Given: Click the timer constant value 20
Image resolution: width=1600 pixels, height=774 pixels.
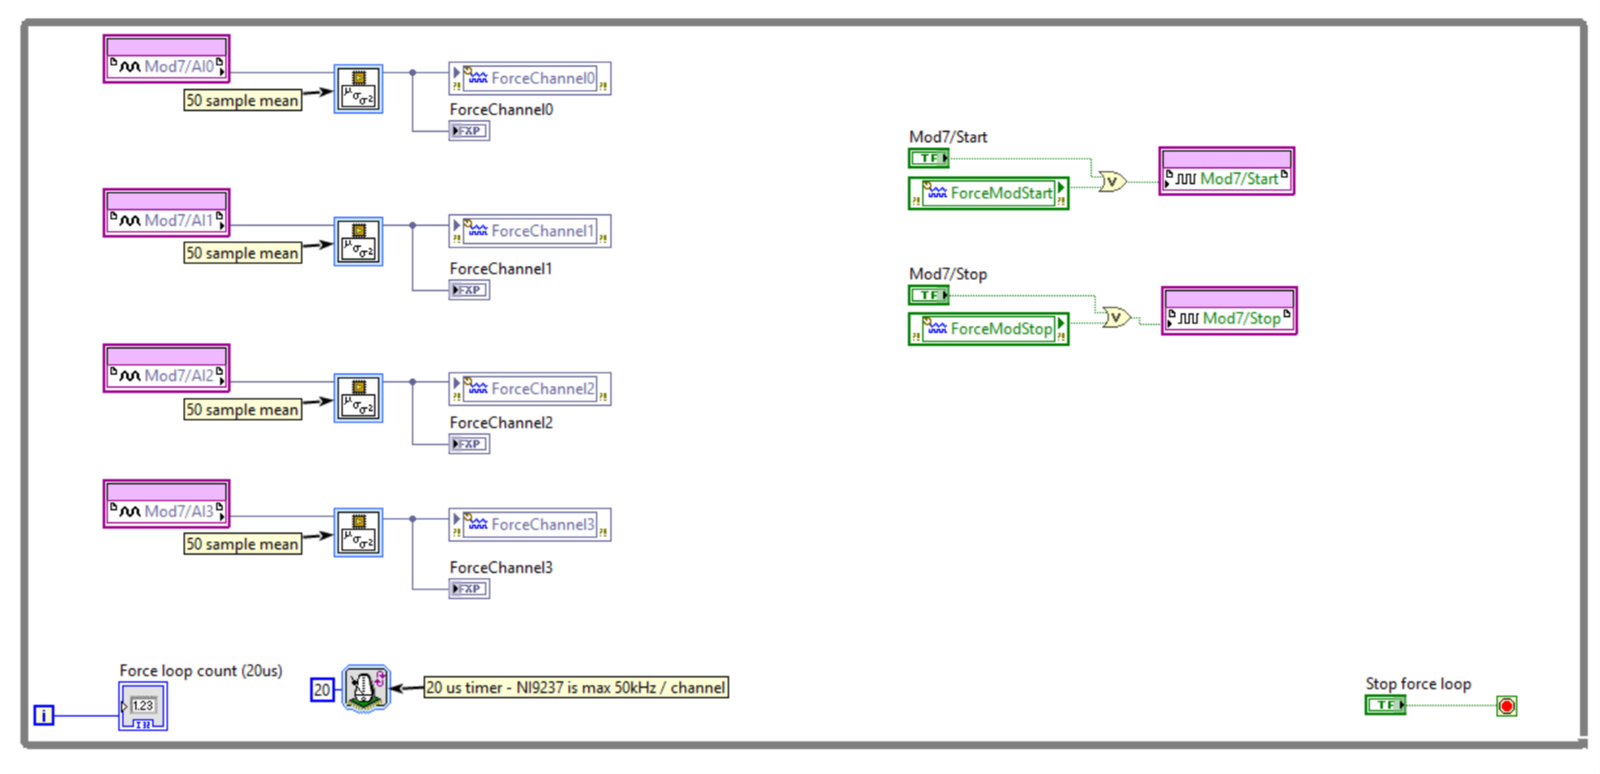Looking at the screenshot, I should (322, 689).
